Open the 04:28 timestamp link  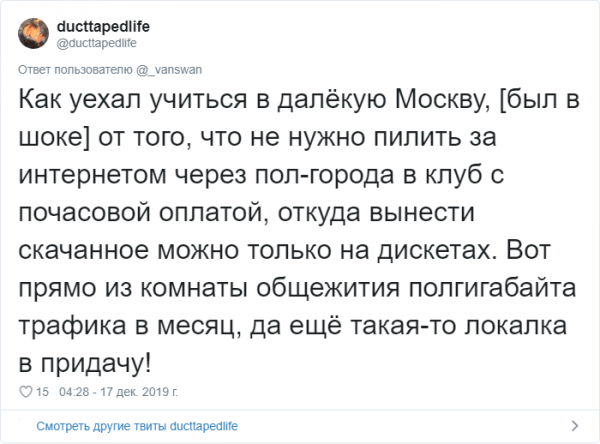(x=74, y=392)
